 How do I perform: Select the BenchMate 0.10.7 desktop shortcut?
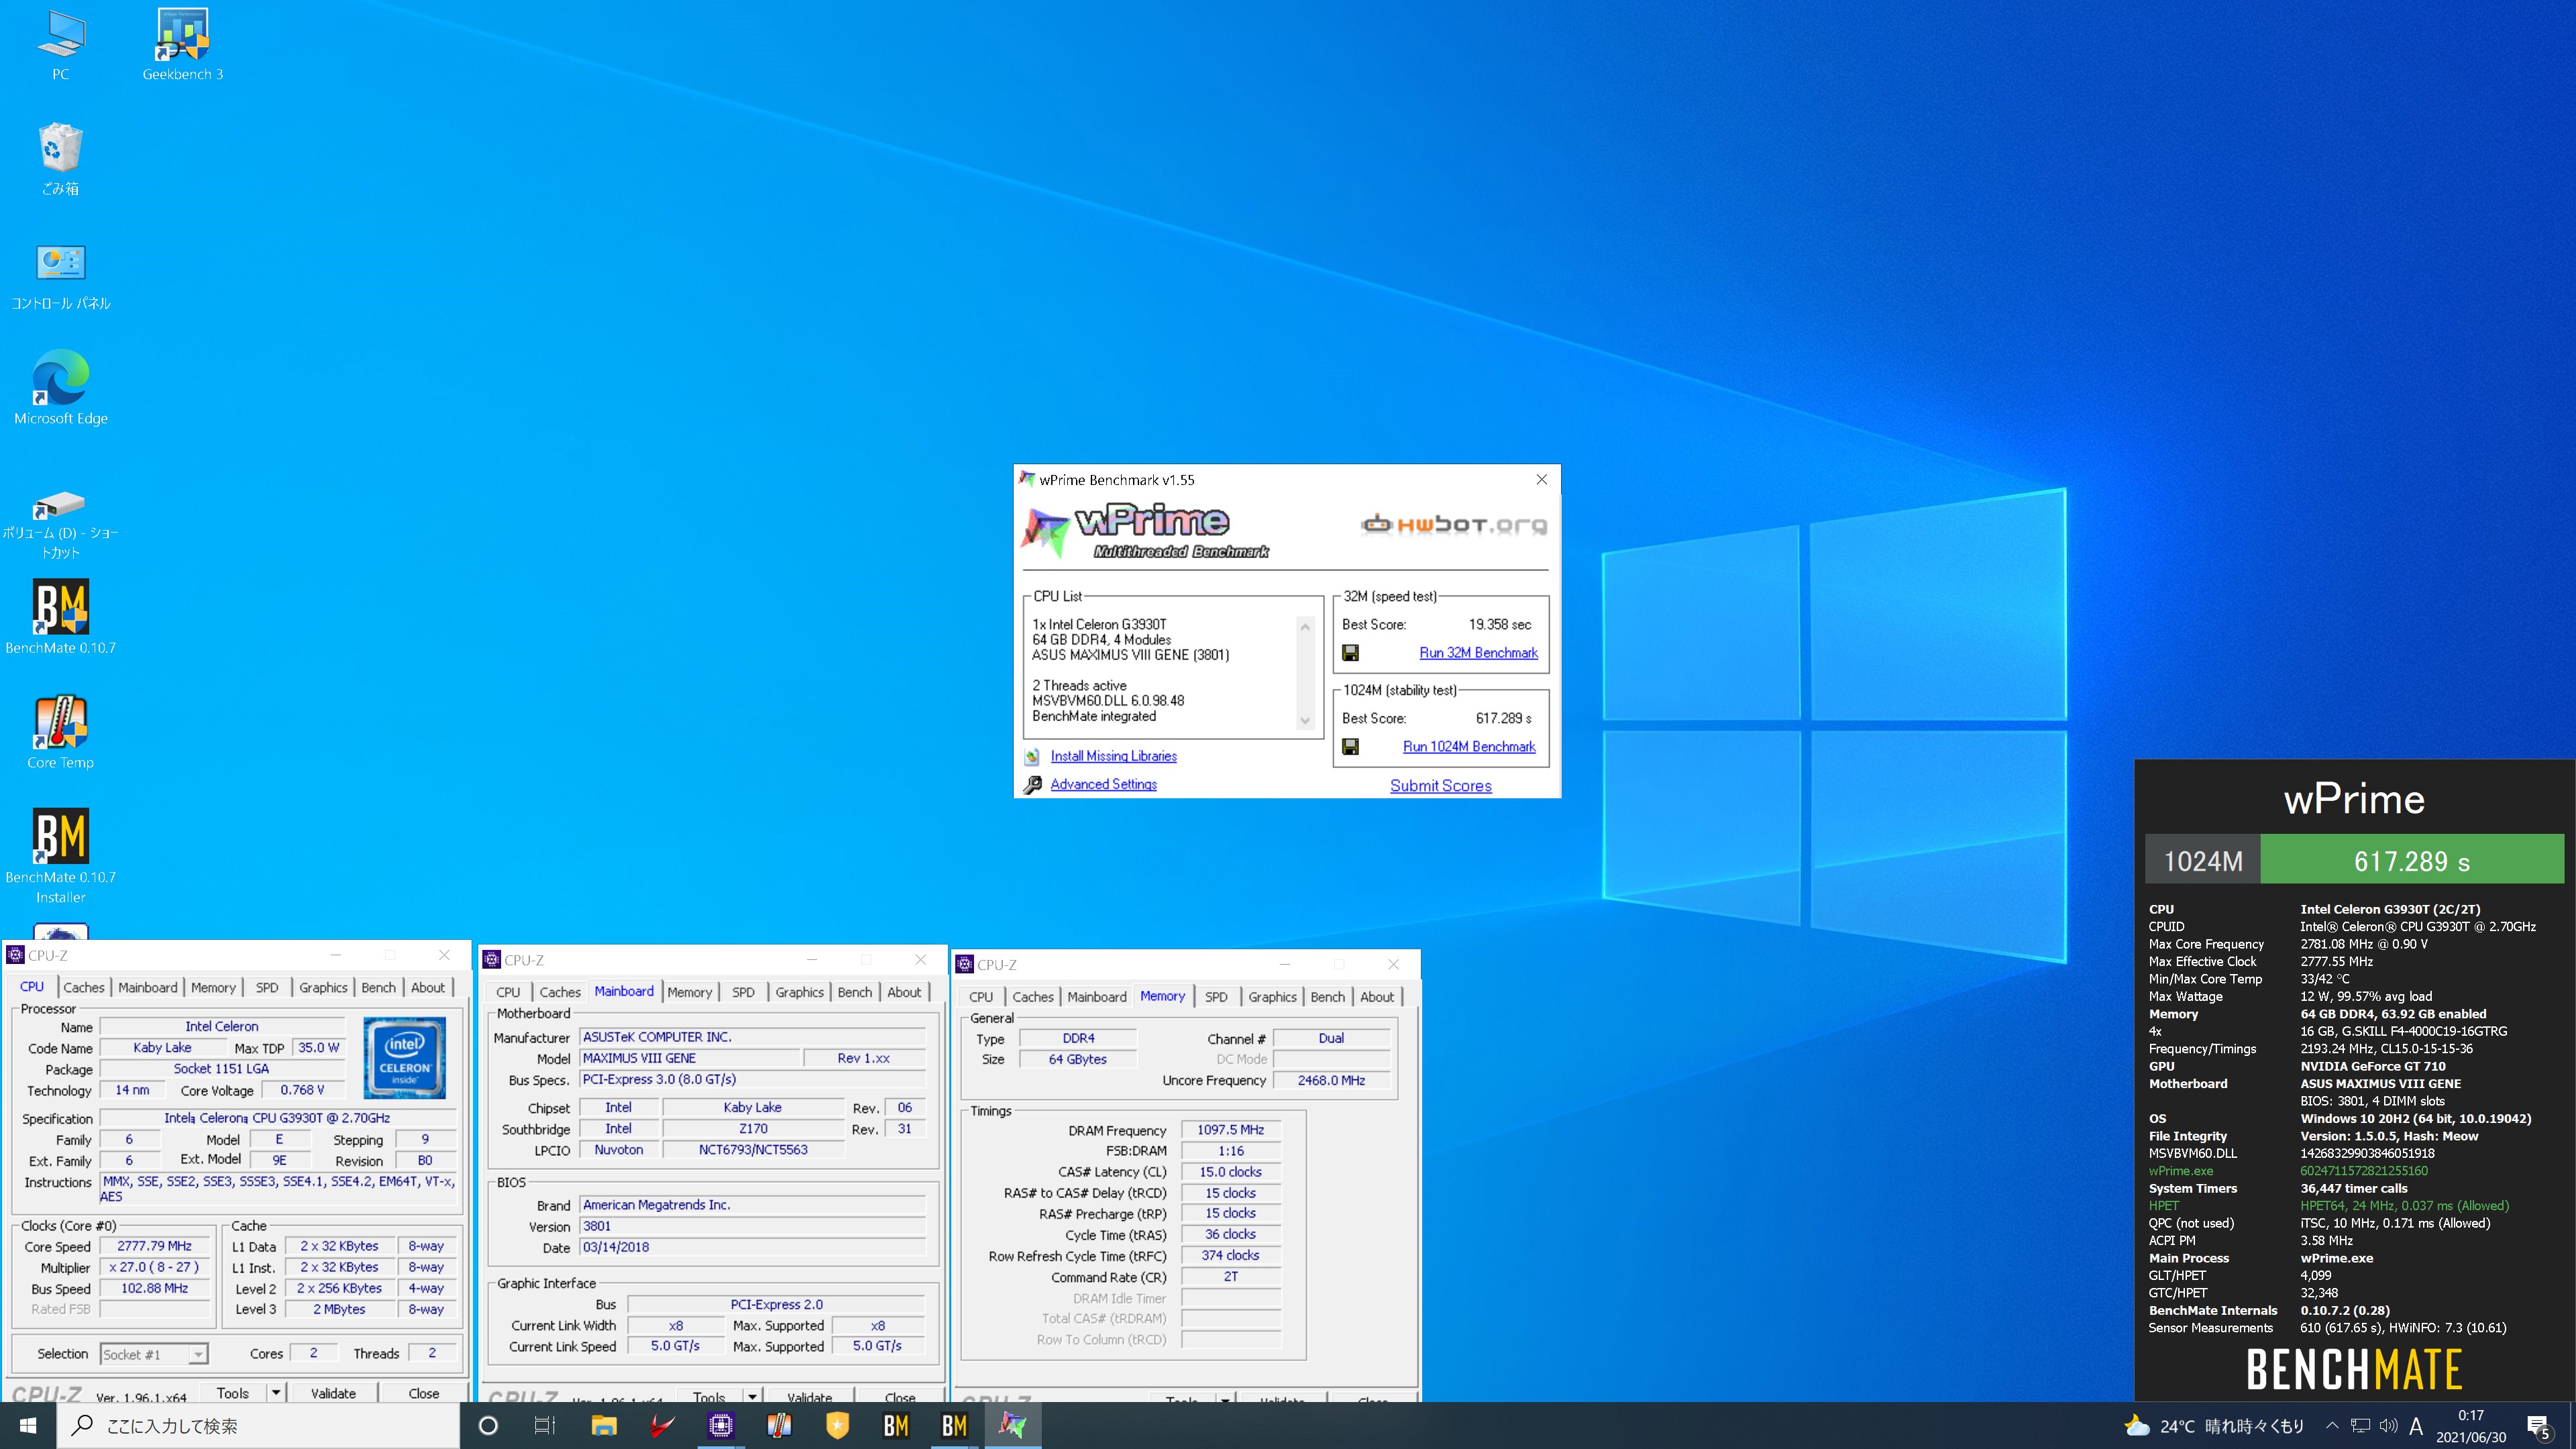tap(60, 617)
